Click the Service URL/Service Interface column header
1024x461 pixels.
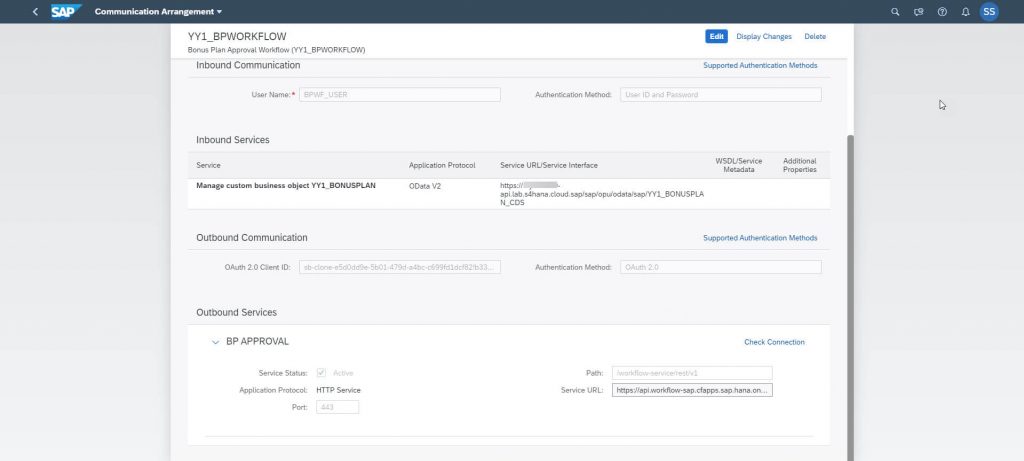click(549, 165)
